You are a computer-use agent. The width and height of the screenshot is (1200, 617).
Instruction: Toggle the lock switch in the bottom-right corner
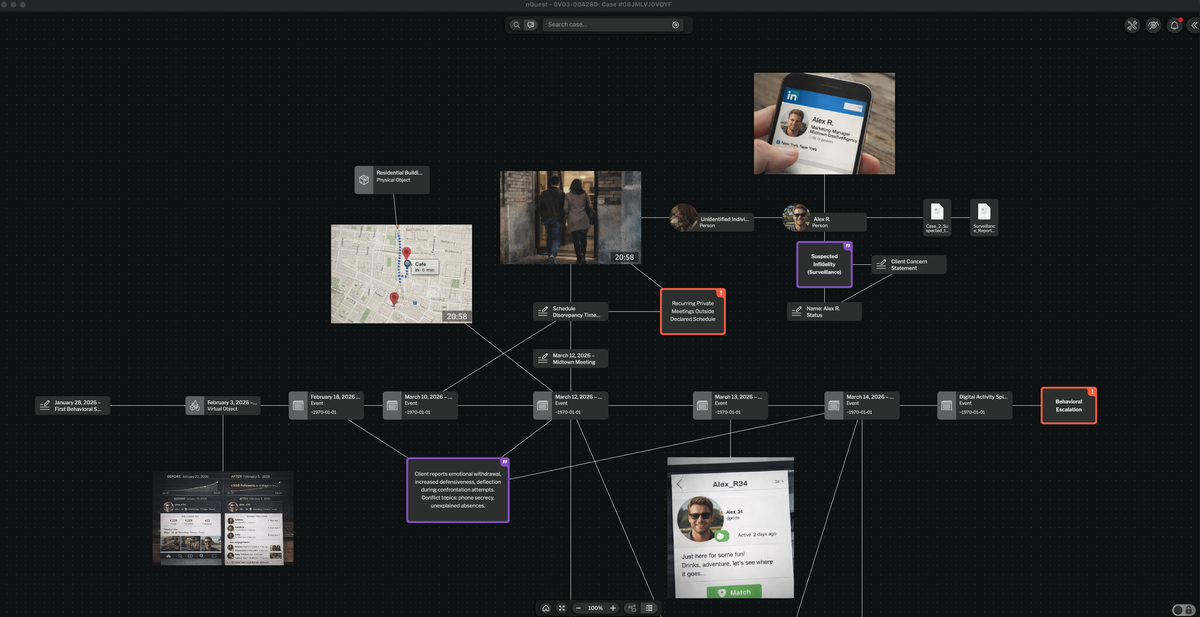click(1185, 611)
